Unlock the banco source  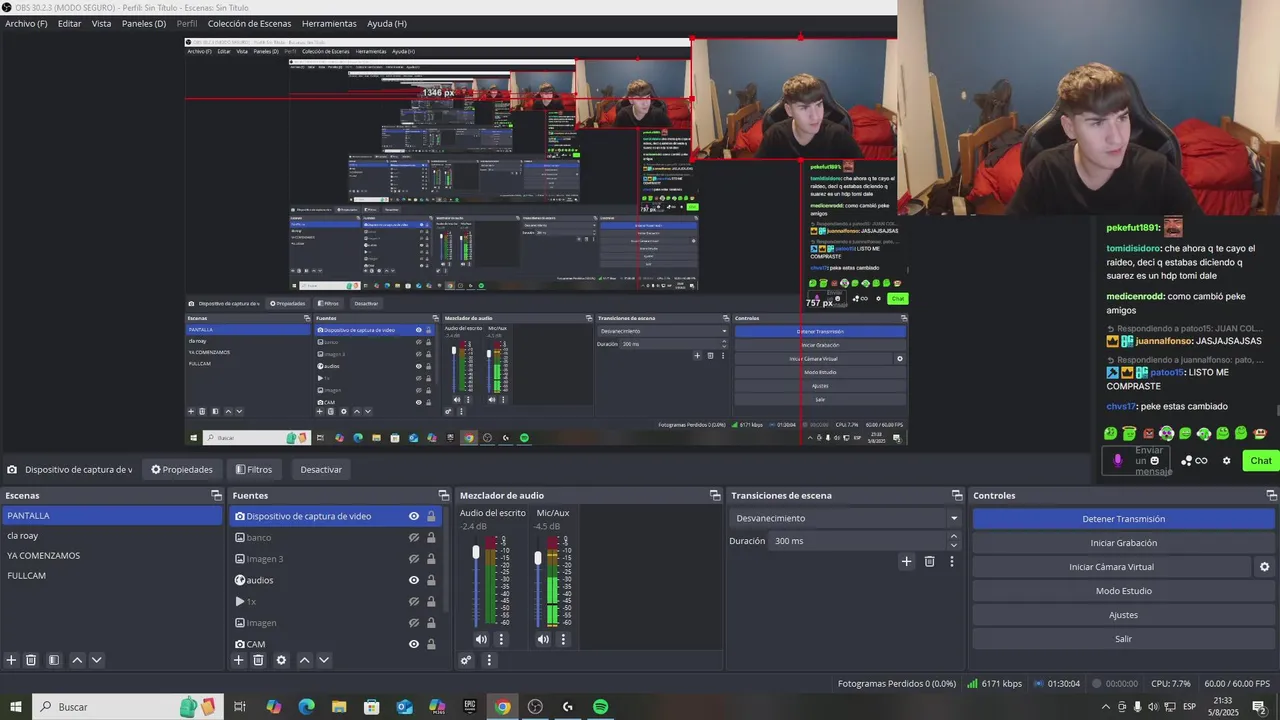pos(431,538)
